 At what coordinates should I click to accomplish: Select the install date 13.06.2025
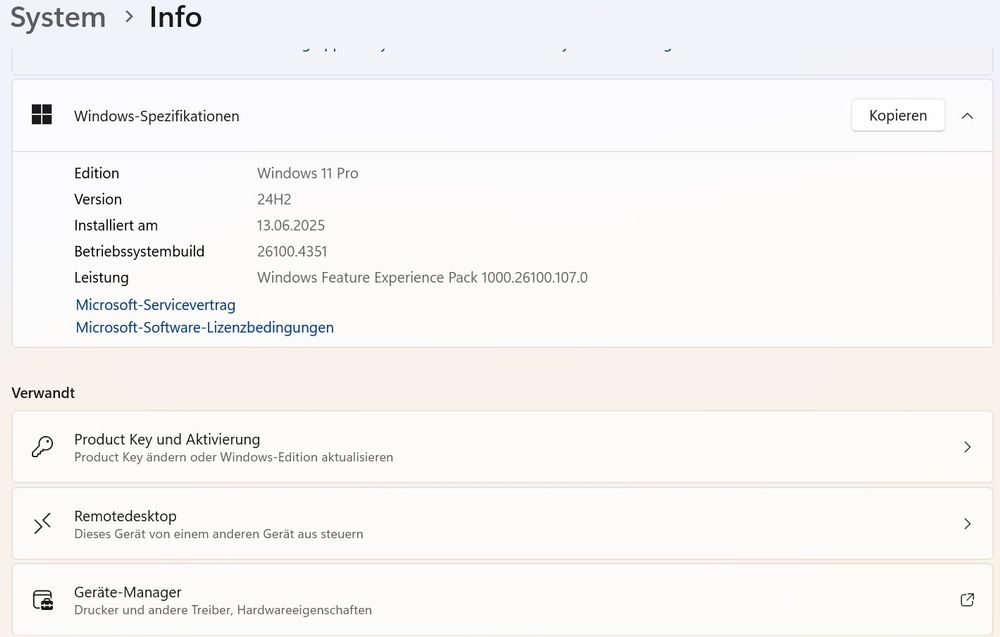(x=291, y=225)
